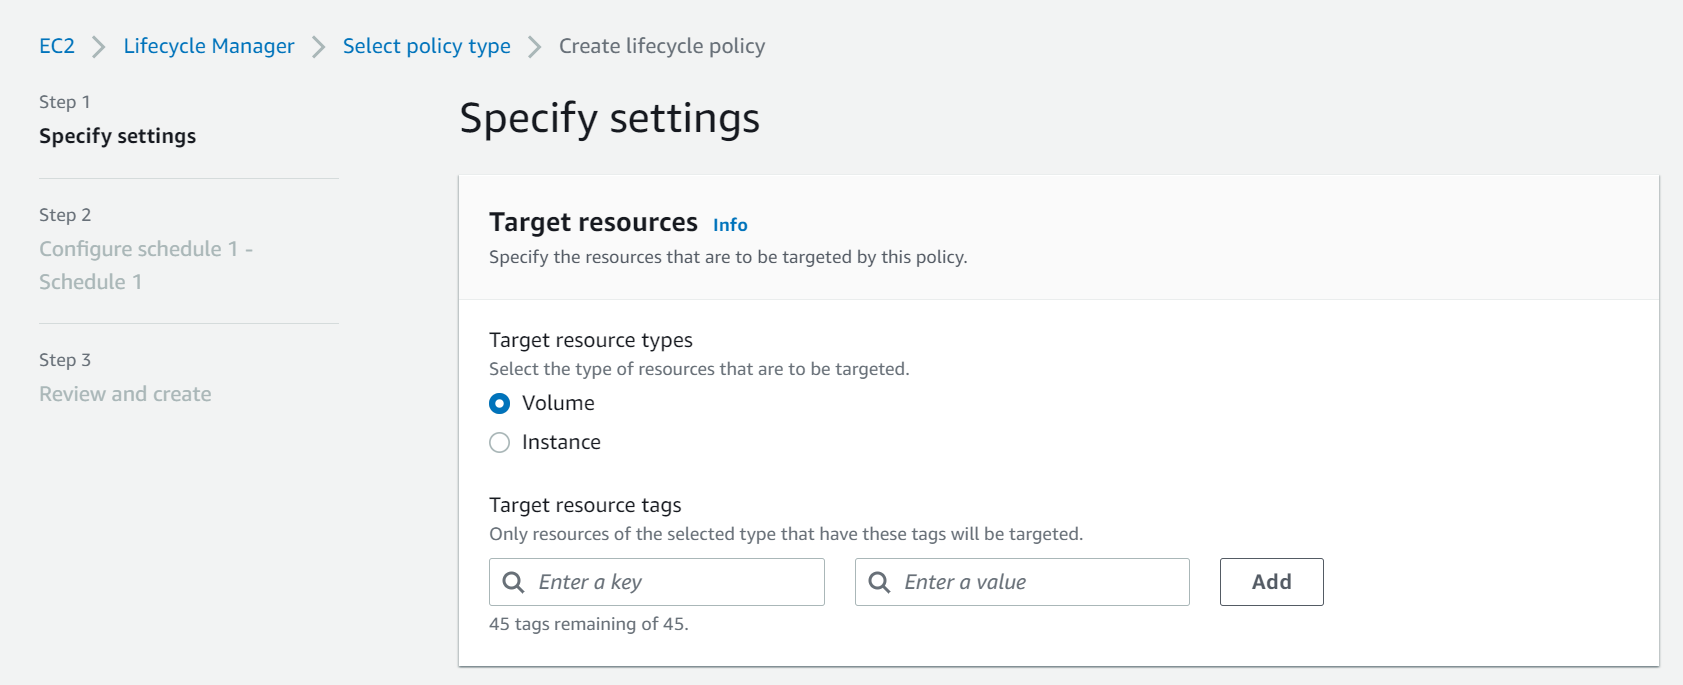
Task: Click the Target resource tags label
Action: pyautogui.click(x=585, y=505)
